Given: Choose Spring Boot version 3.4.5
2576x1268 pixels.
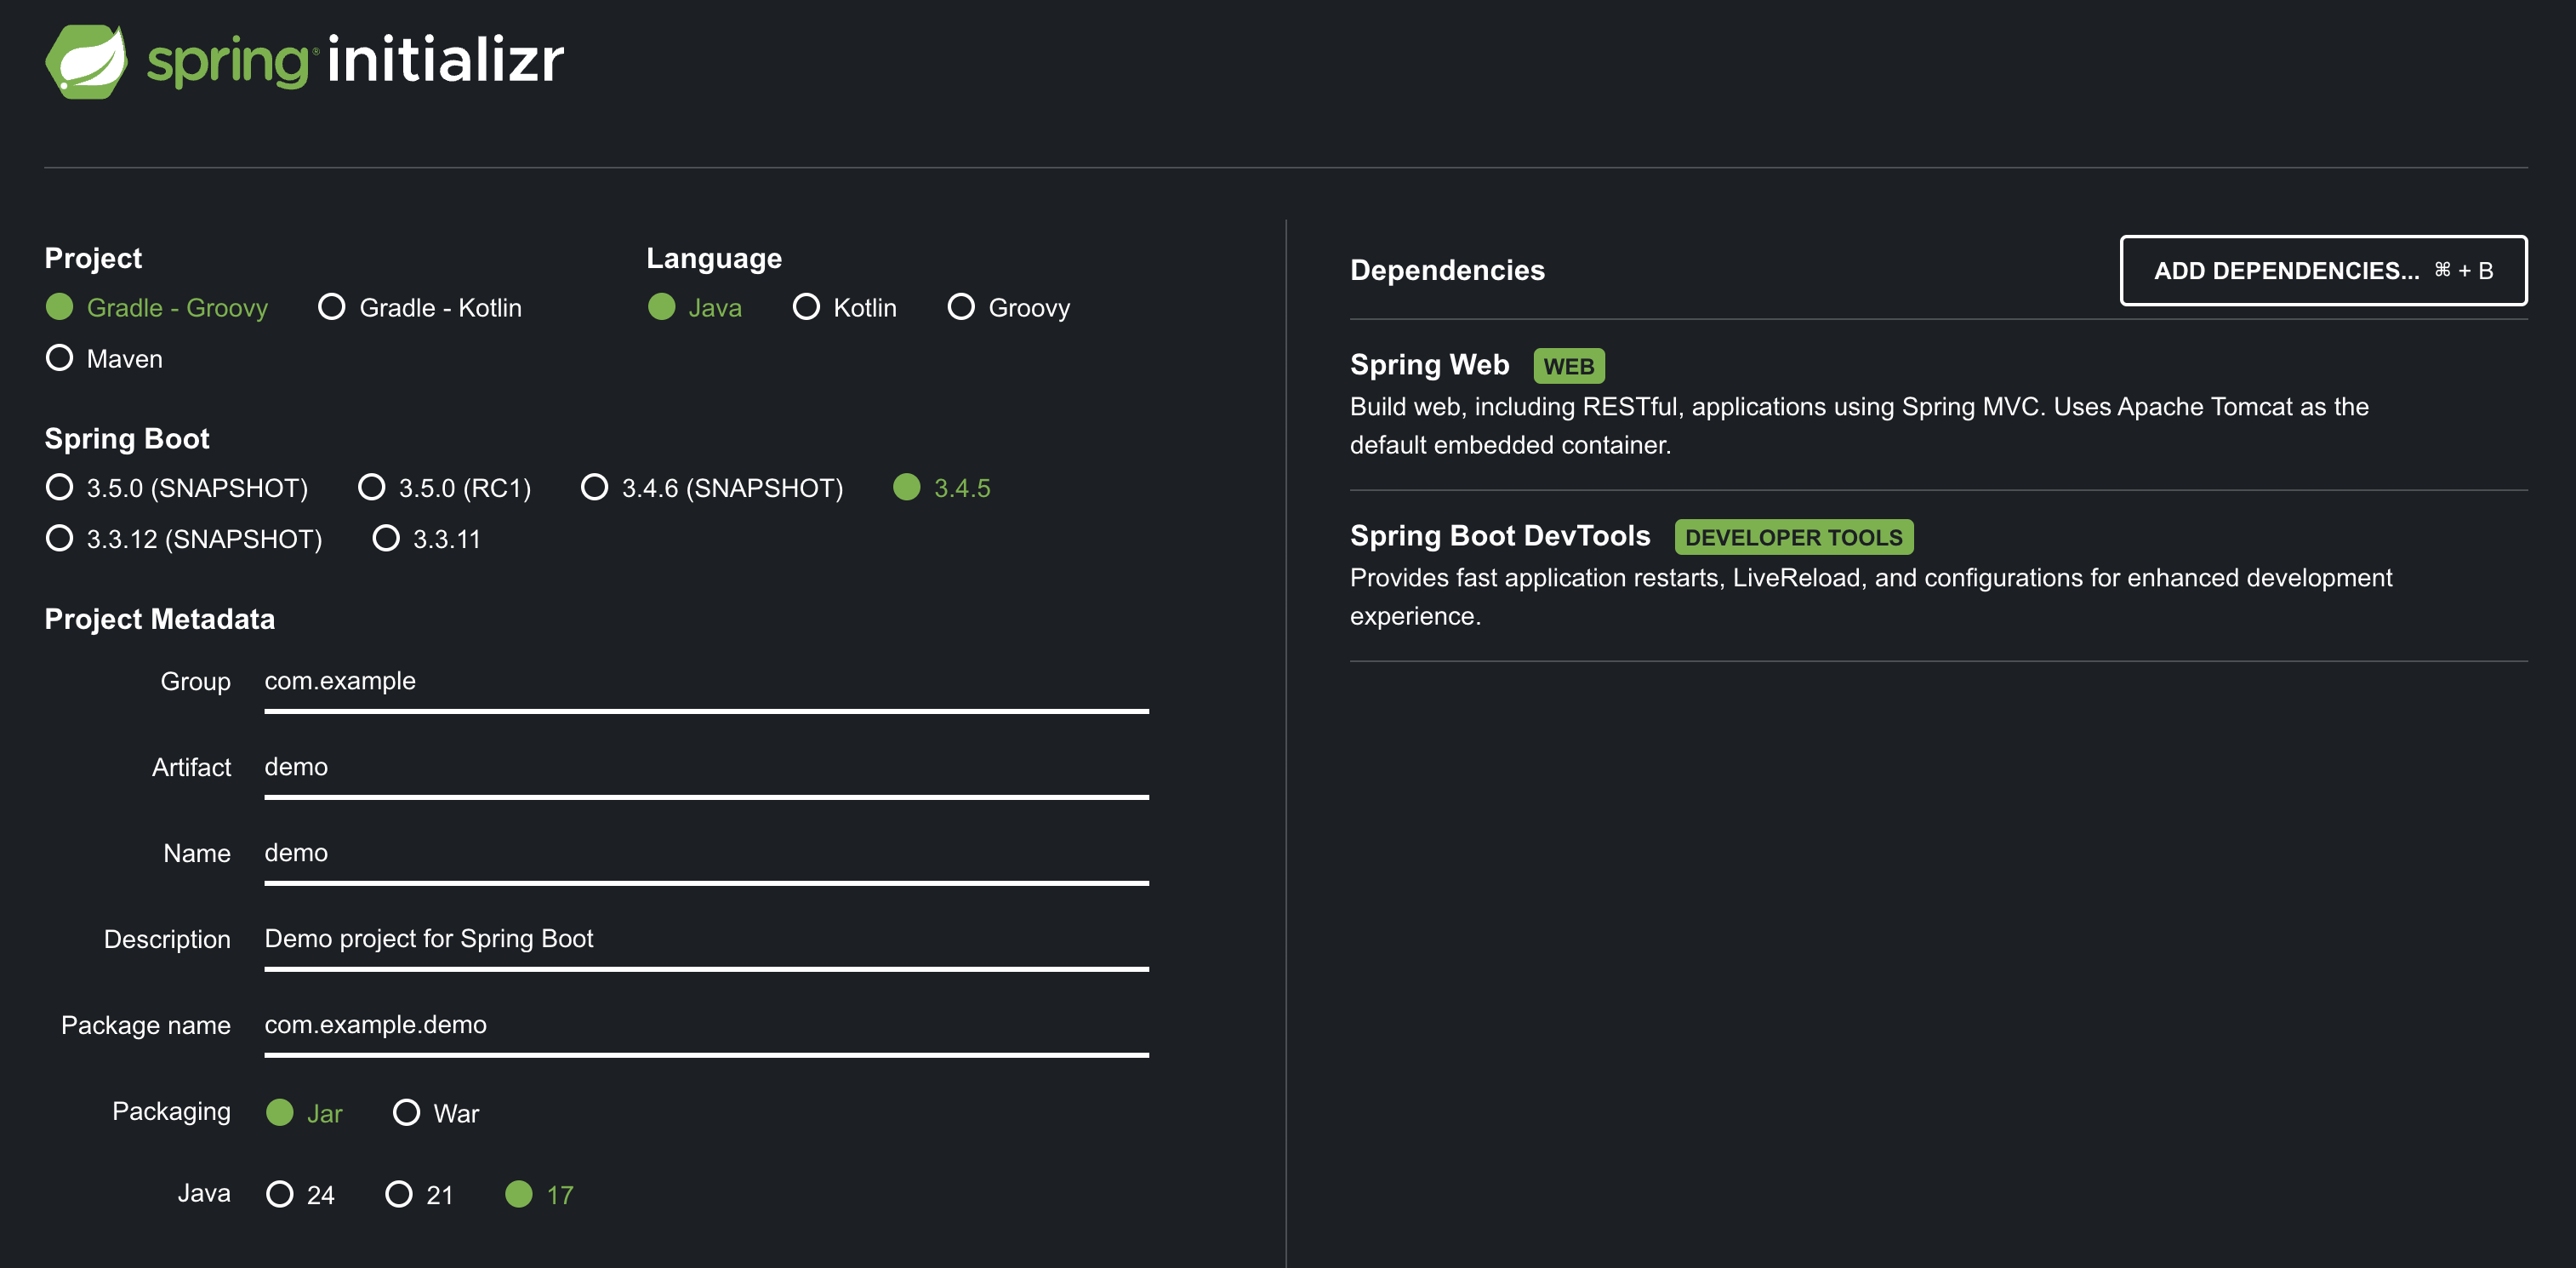Looking at the screenshot, I should tap(942, 487).
